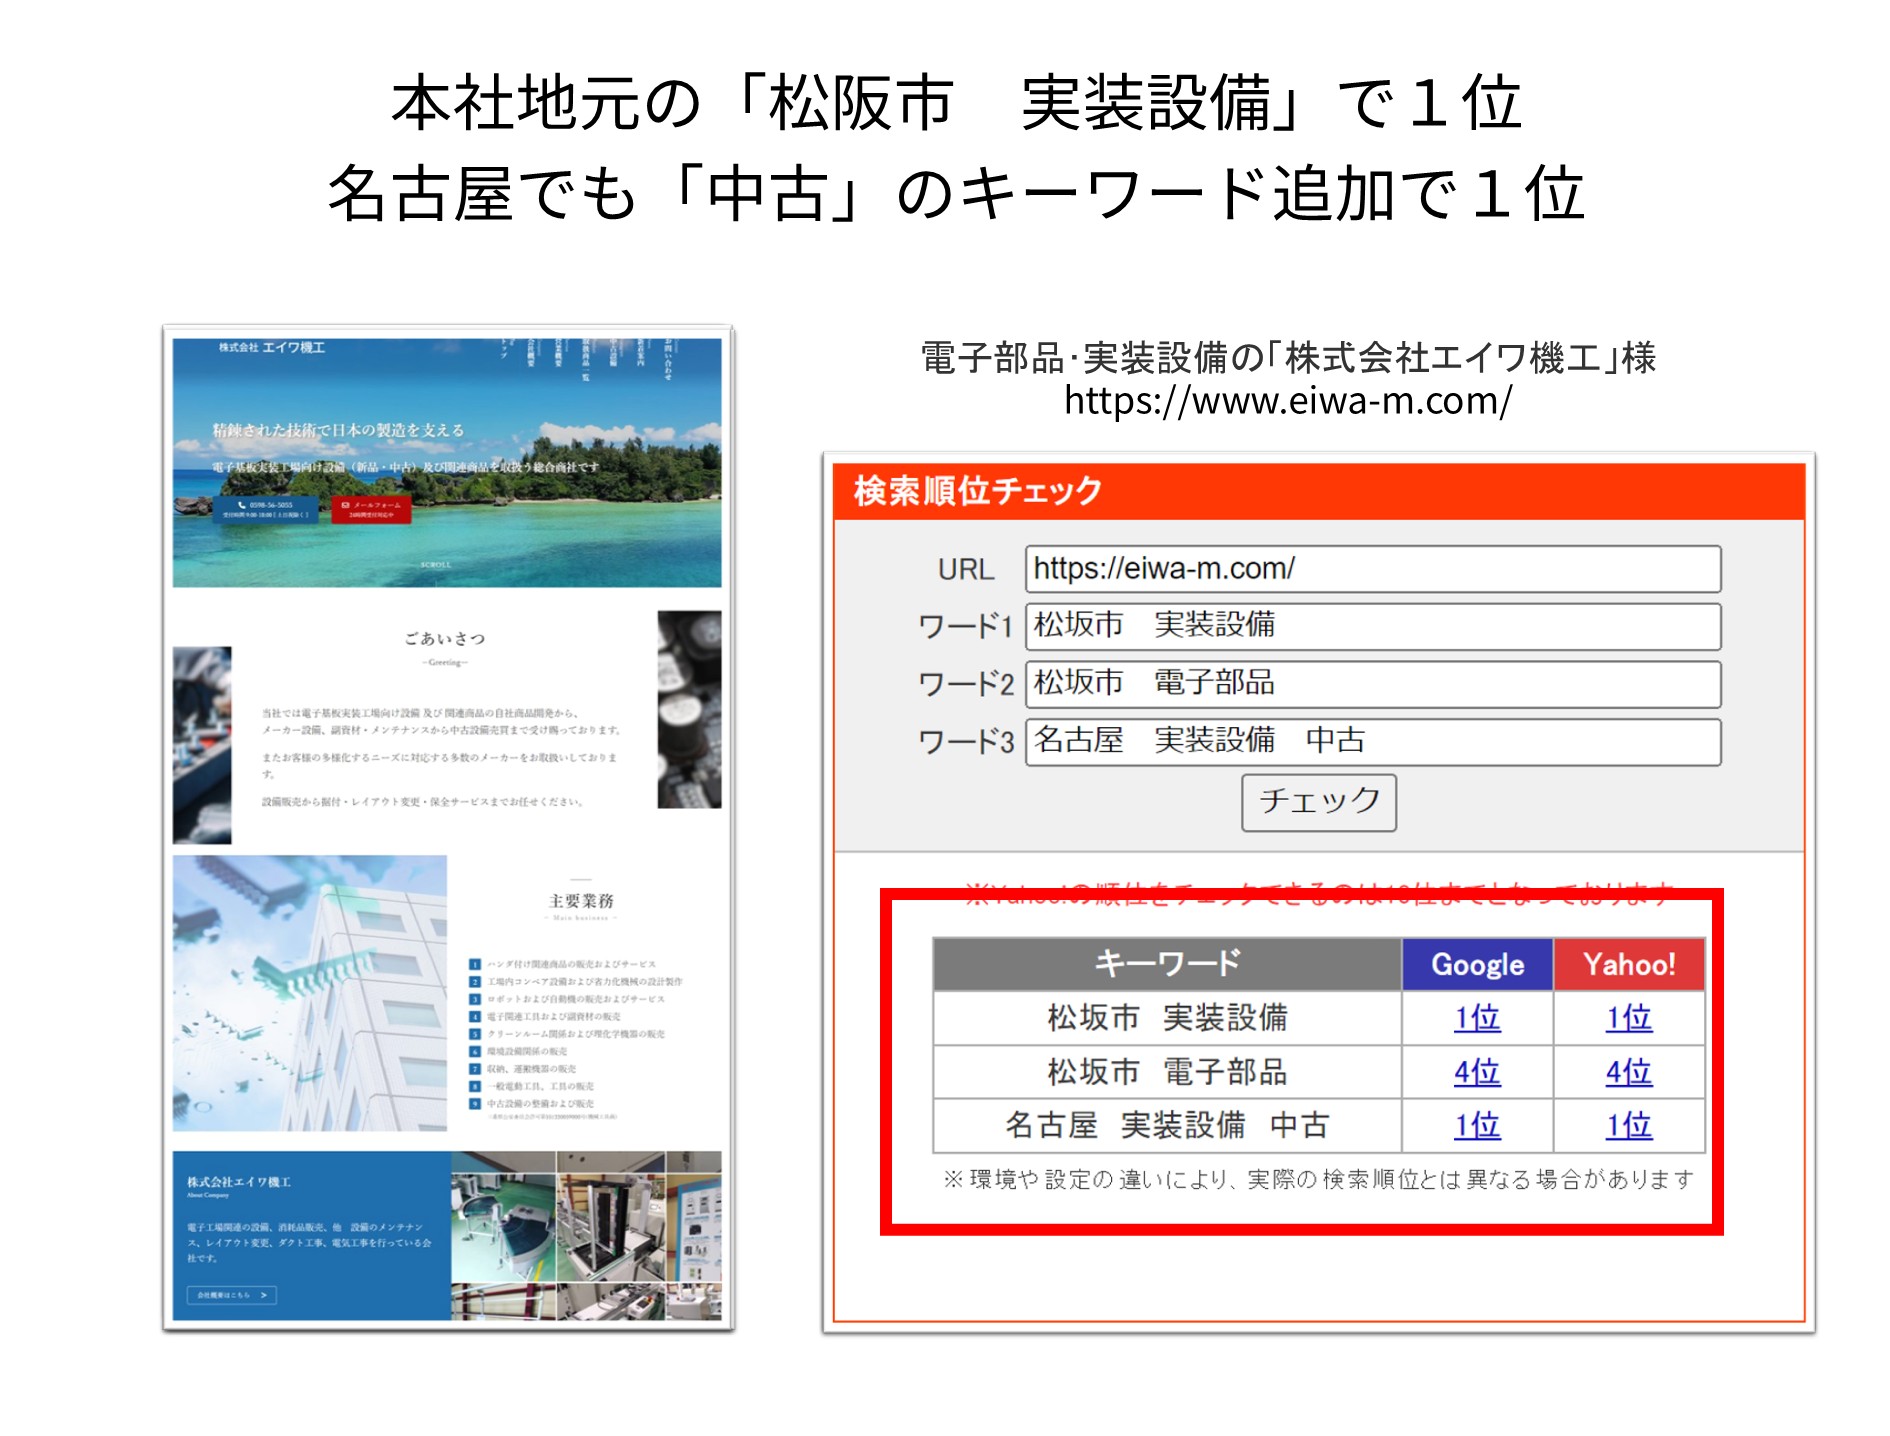Click the blue phone number button
The image size is (1890, 1436).
pos(265,509)
